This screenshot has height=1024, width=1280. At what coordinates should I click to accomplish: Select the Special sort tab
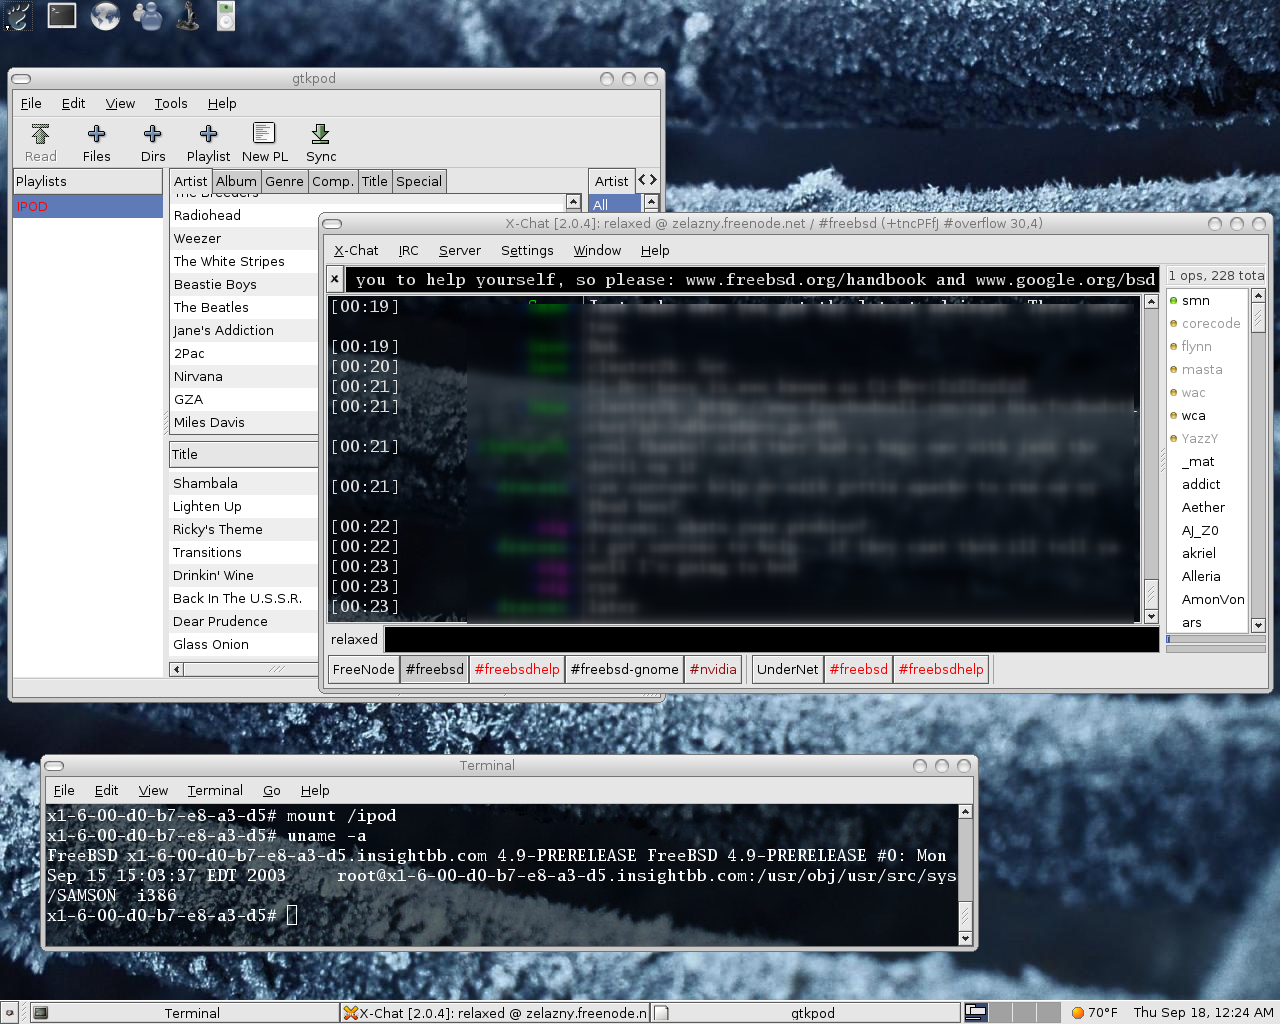click(418, 181)
